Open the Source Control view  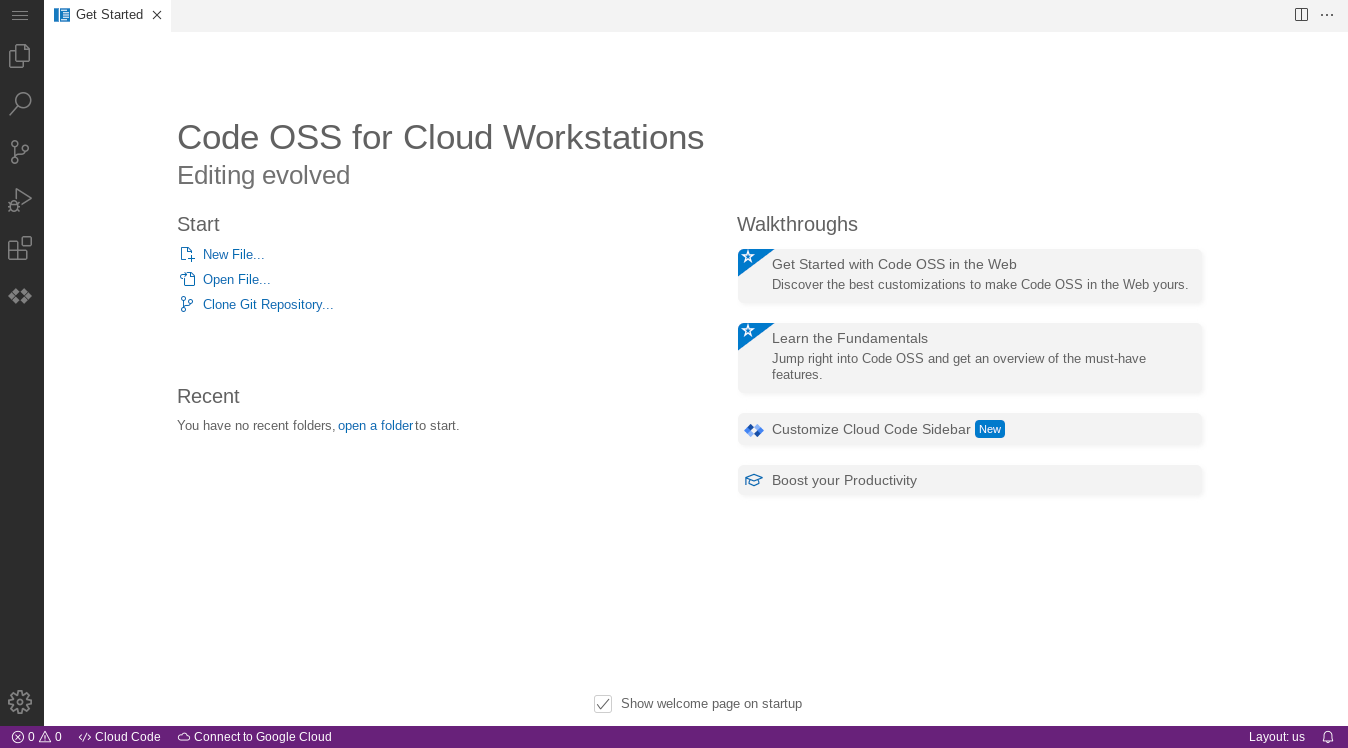[20, 152]
